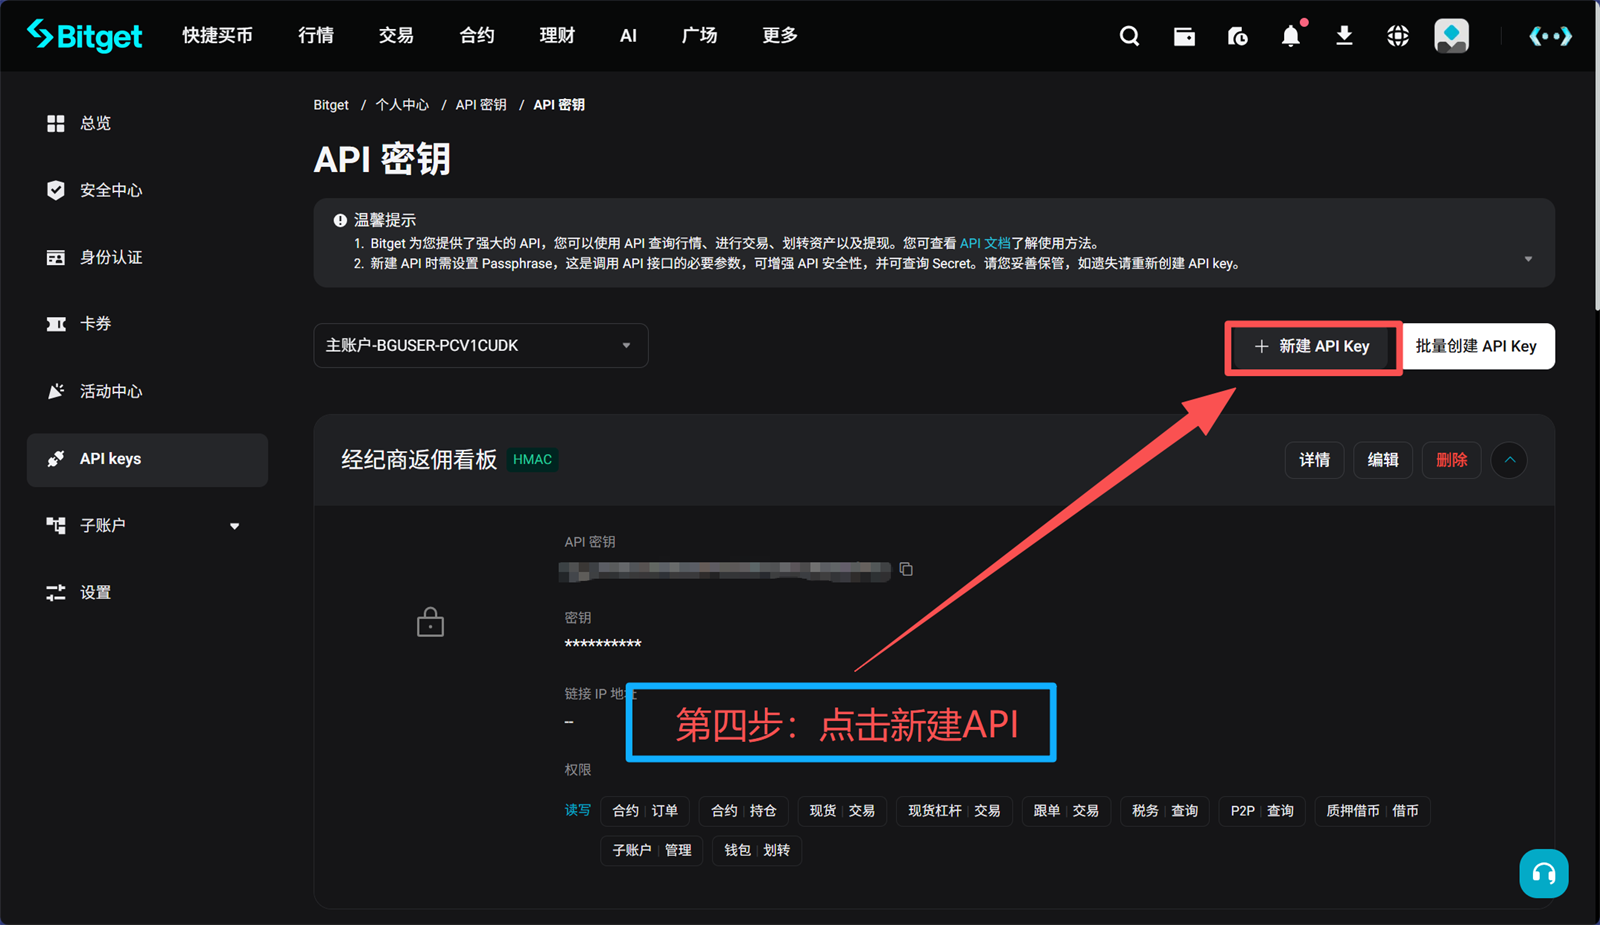Go to 总览 in sidebar
Screen dimensions: 1600x925
pyautogui.click(x=147, y=123)
